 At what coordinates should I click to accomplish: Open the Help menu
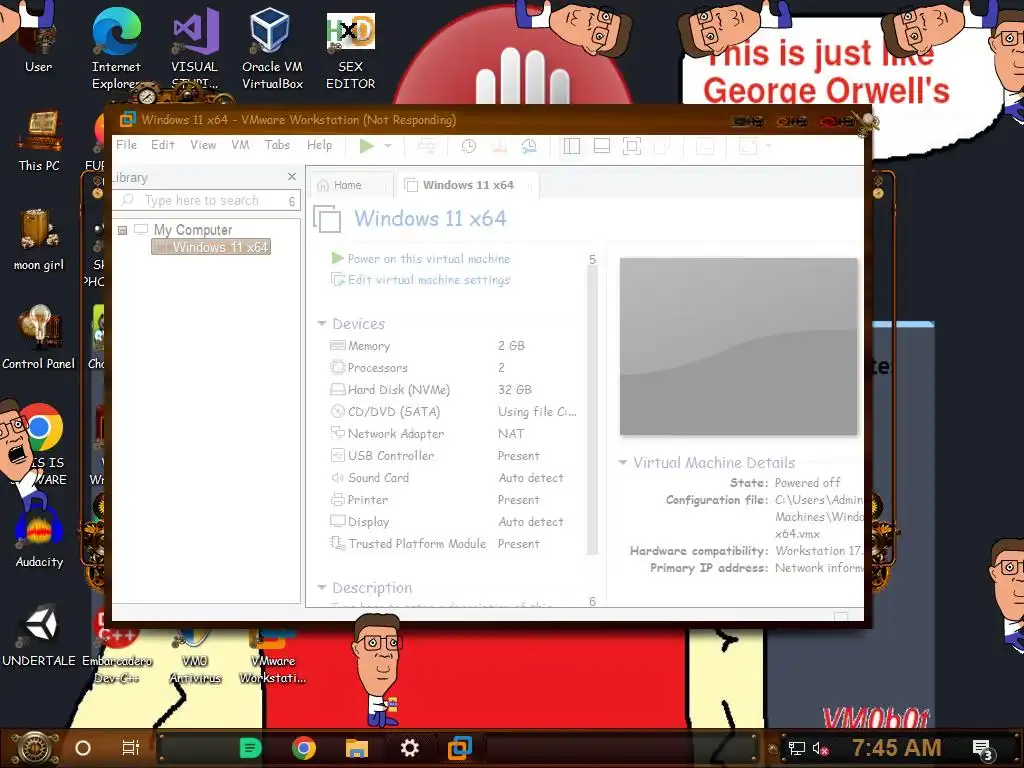[x=319, y=145]
